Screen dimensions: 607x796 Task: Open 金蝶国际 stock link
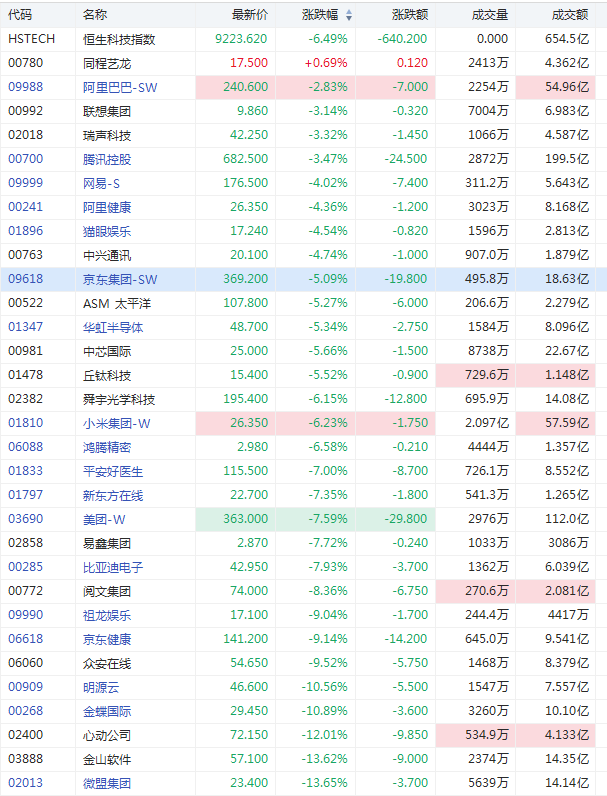tap(107, 712)
